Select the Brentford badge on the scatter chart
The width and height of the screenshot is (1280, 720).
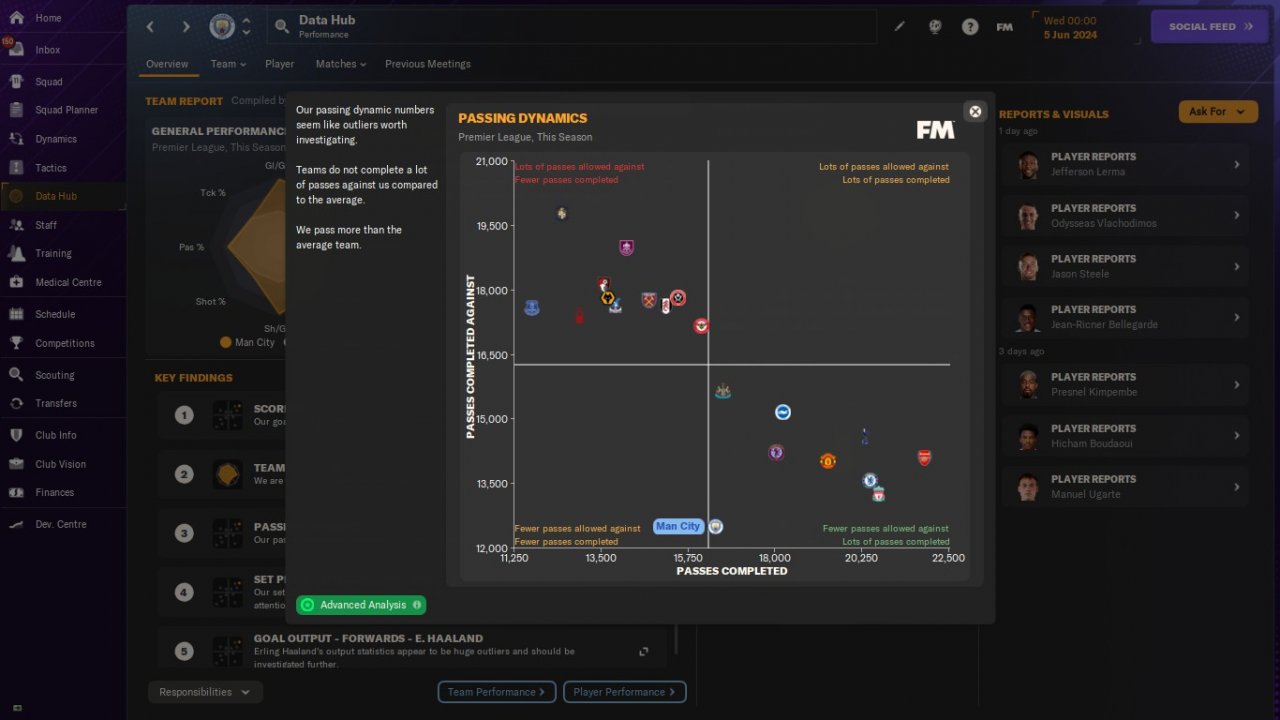[x=702, y=326]
